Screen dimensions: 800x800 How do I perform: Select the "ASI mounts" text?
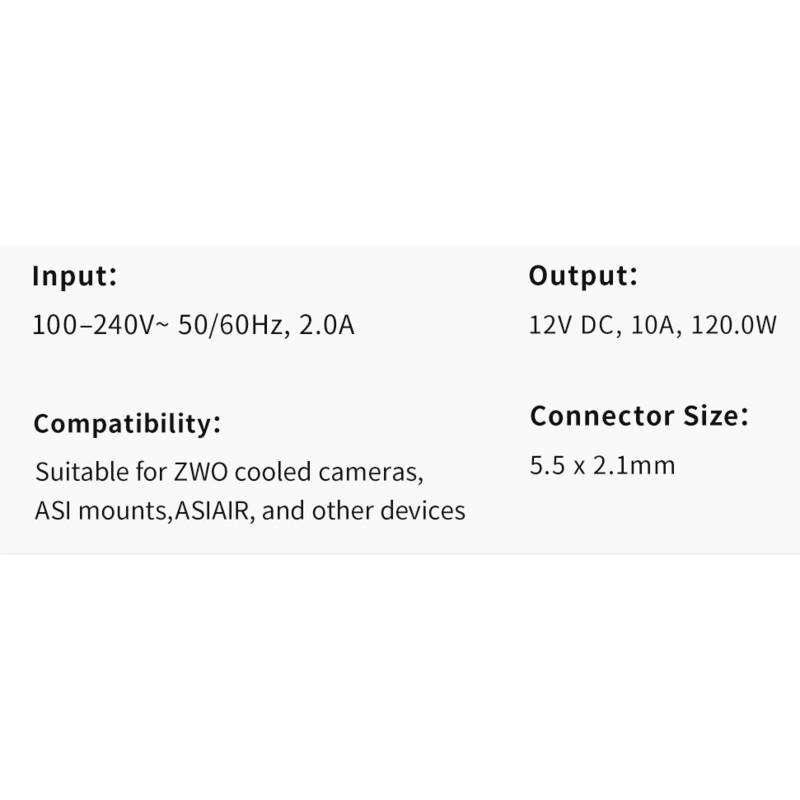(102, 511)
